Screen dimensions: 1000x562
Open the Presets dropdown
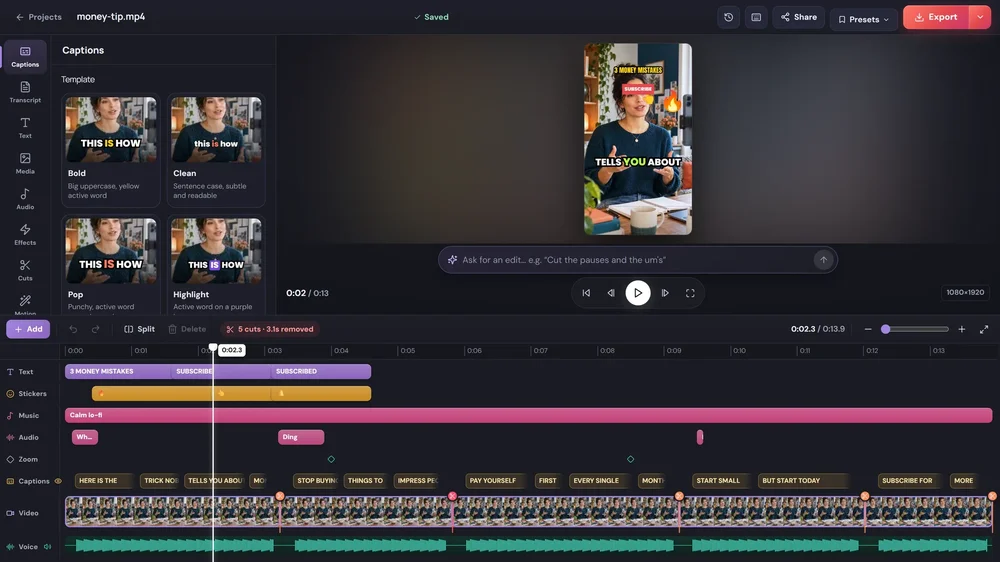pyautogui.click(x=864, y=19)
